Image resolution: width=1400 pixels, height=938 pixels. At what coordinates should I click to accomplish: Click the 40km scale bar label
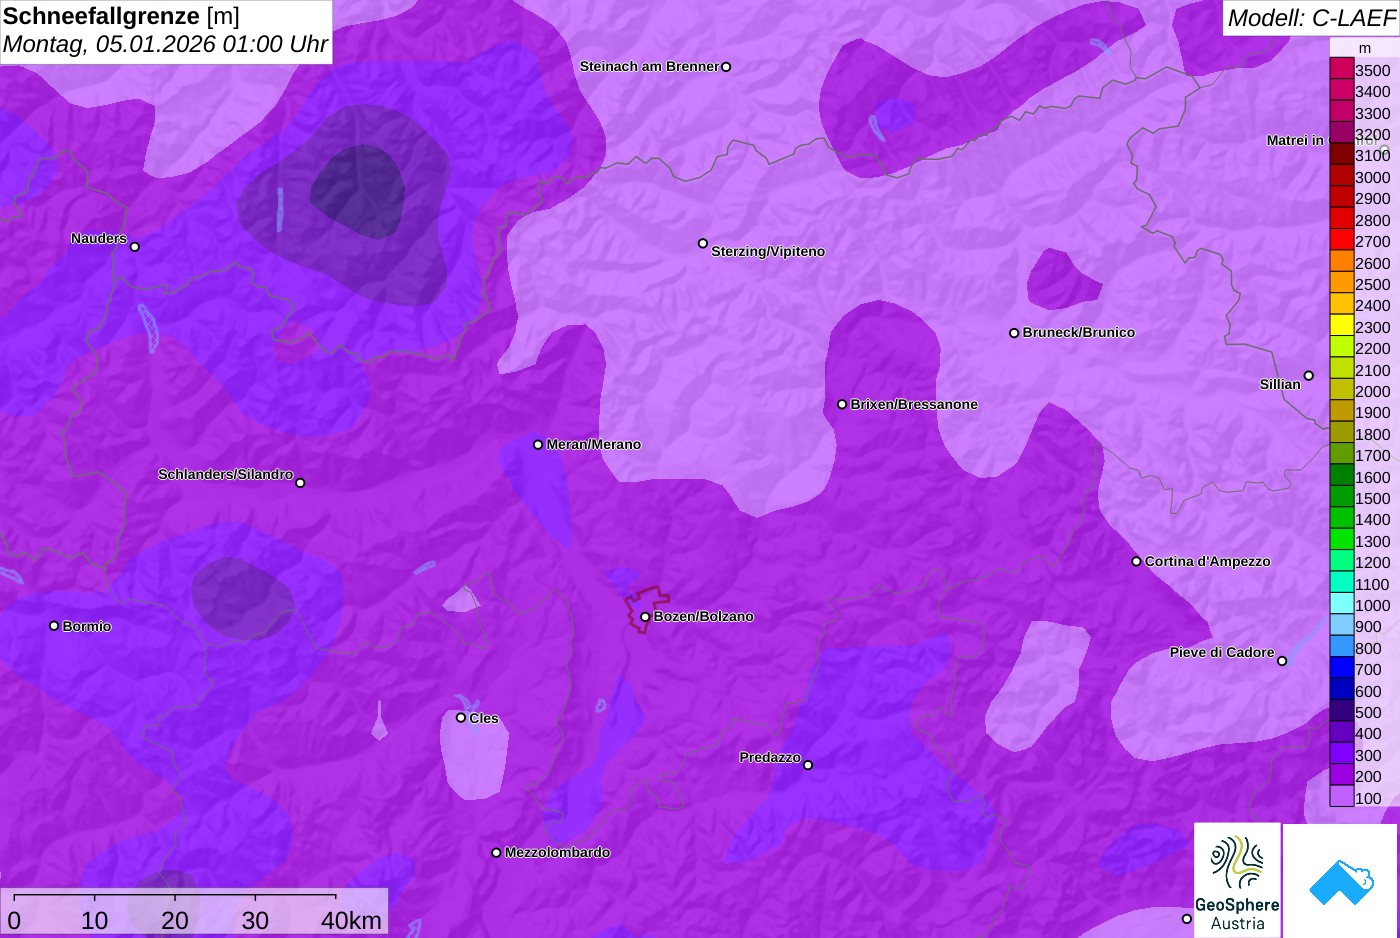pyautogui.click(x=352, y=921)
